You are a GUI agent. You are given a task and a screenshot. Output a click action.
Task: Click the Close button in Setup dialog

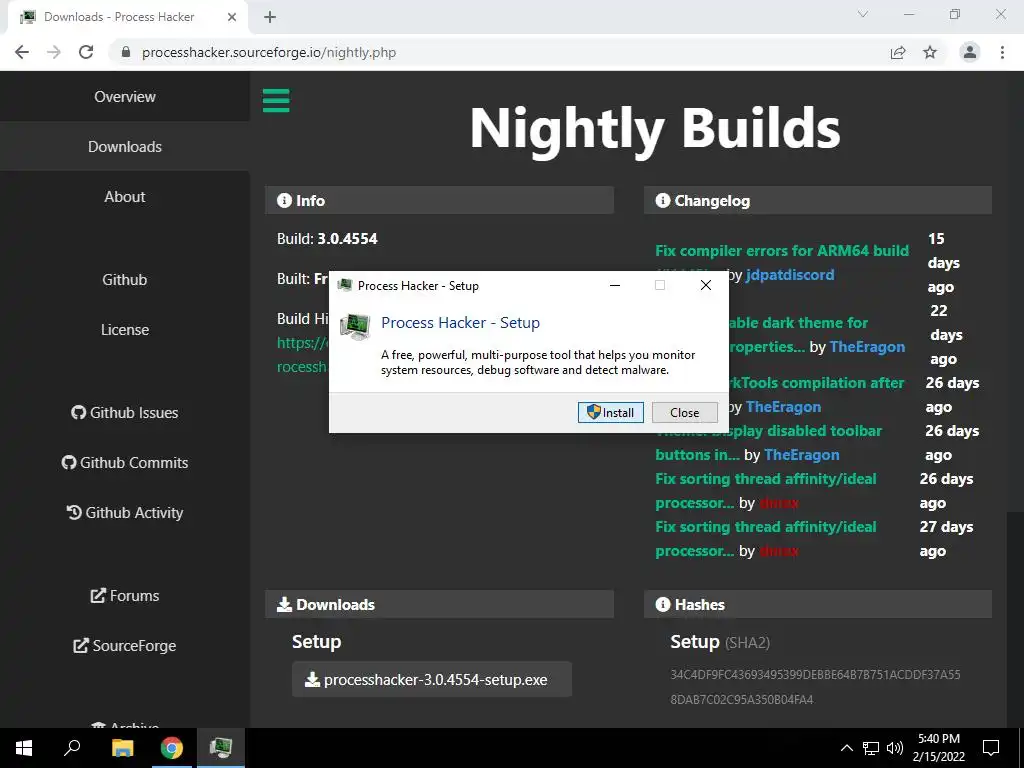[684, 413]
